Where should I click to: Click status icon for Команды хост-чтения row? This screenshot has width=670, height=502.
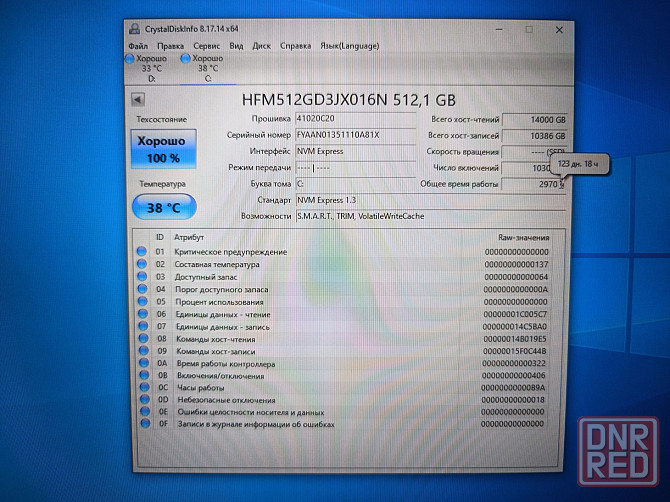coord(141,338)
